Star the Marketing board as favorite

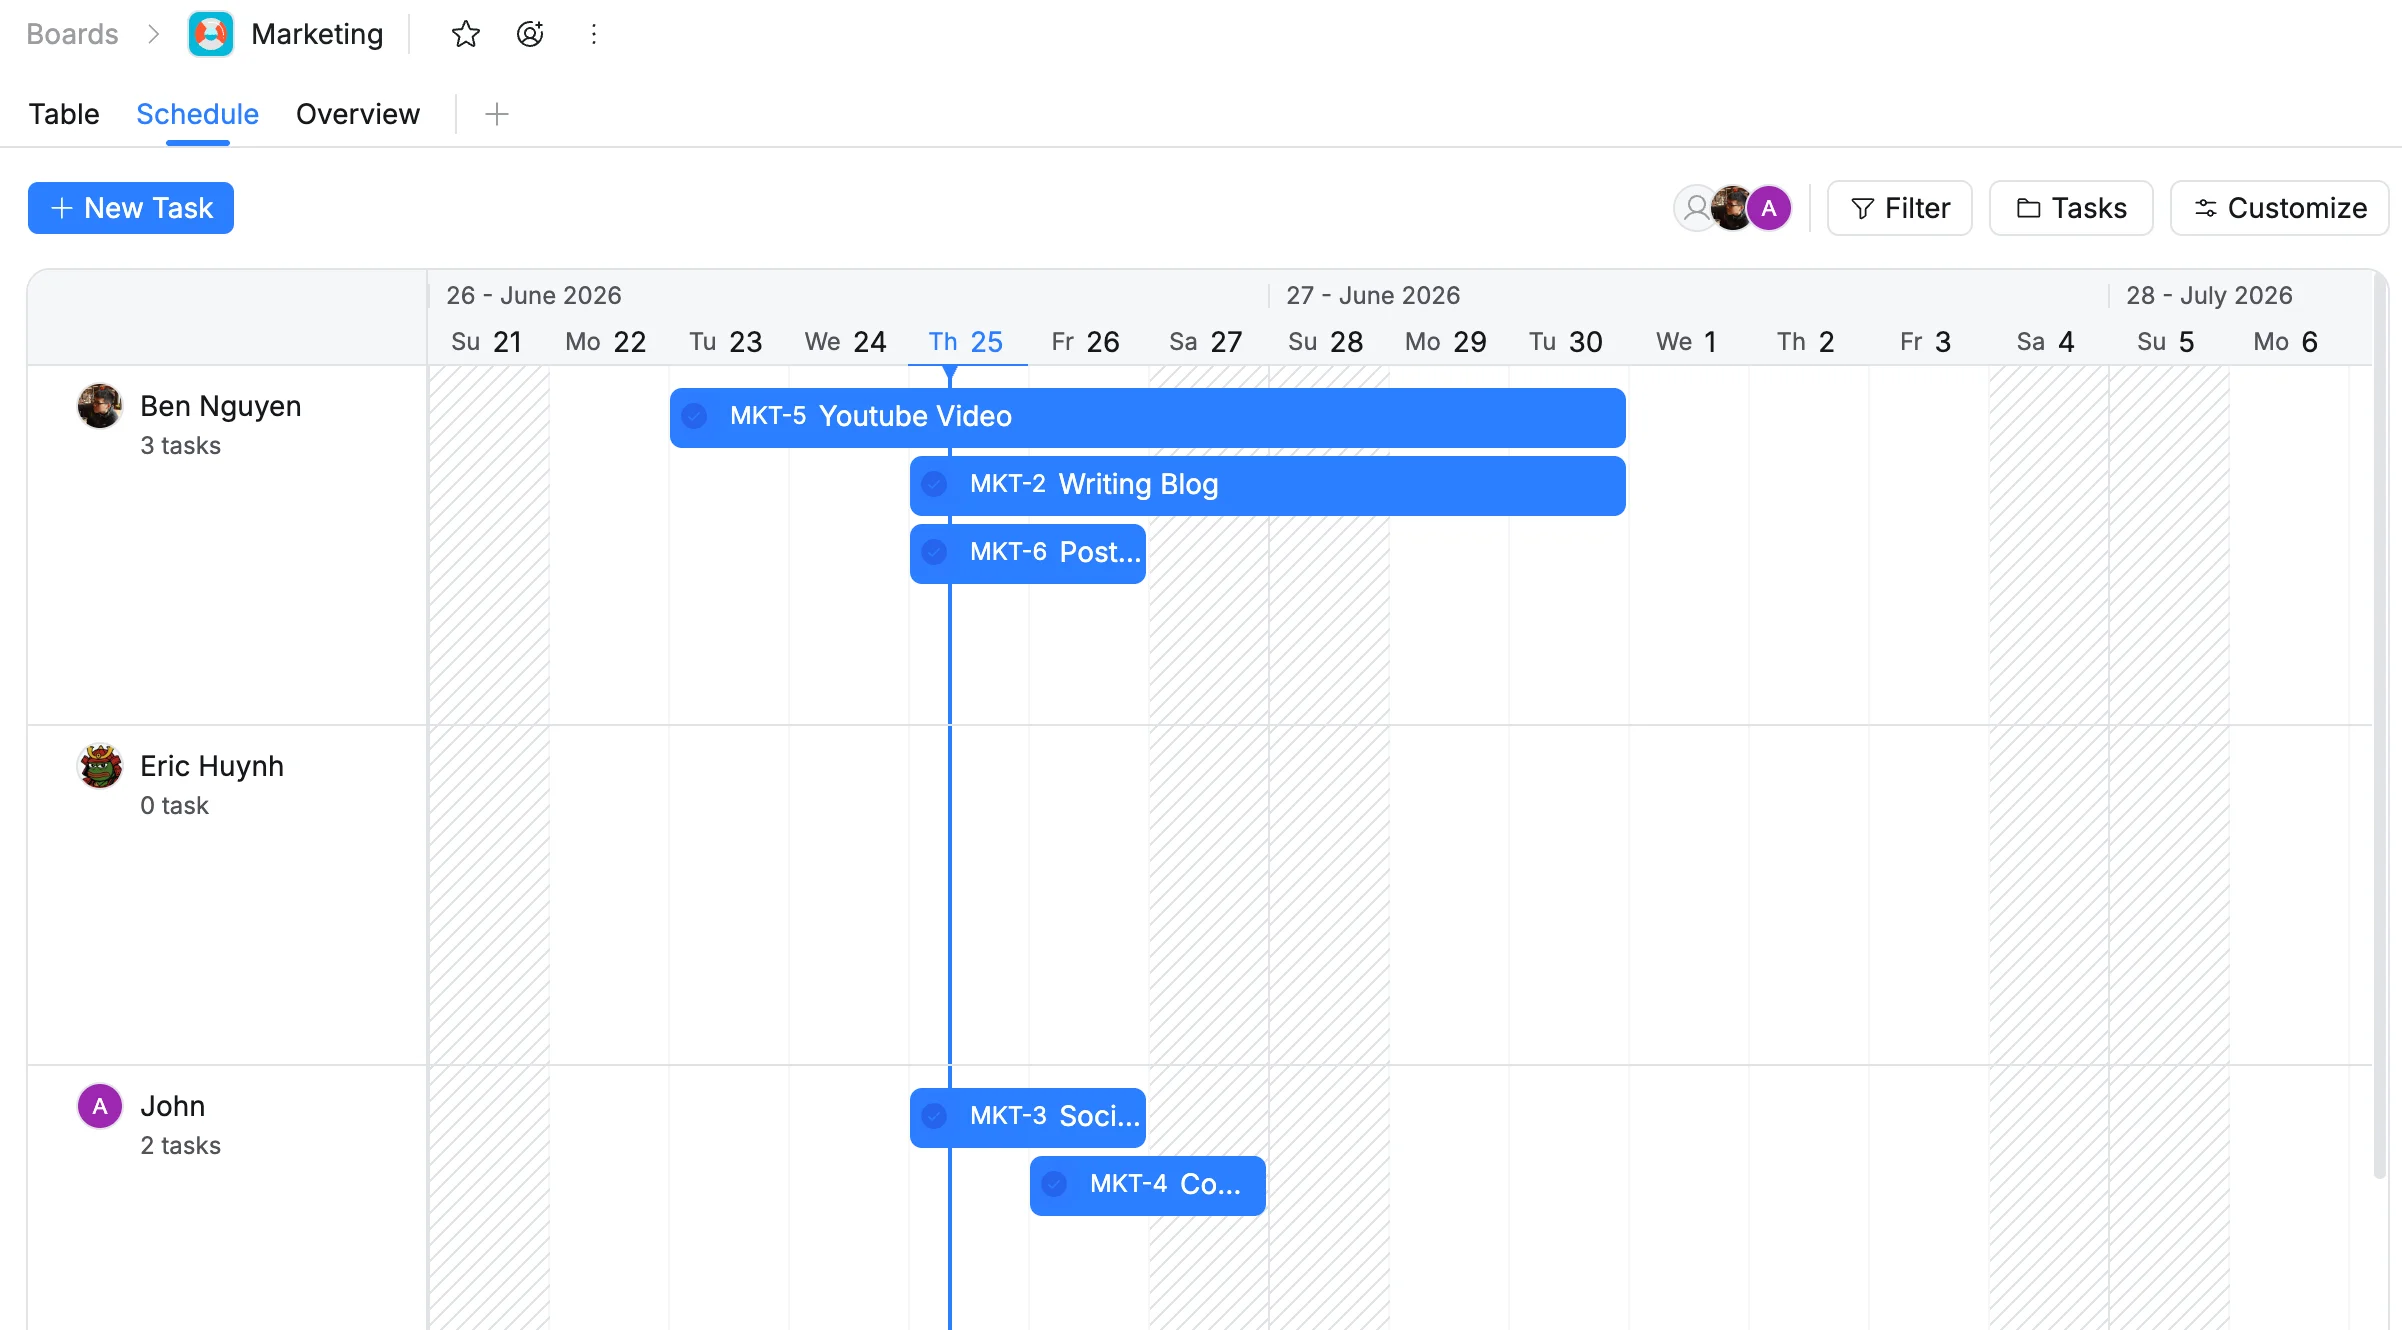466,34
